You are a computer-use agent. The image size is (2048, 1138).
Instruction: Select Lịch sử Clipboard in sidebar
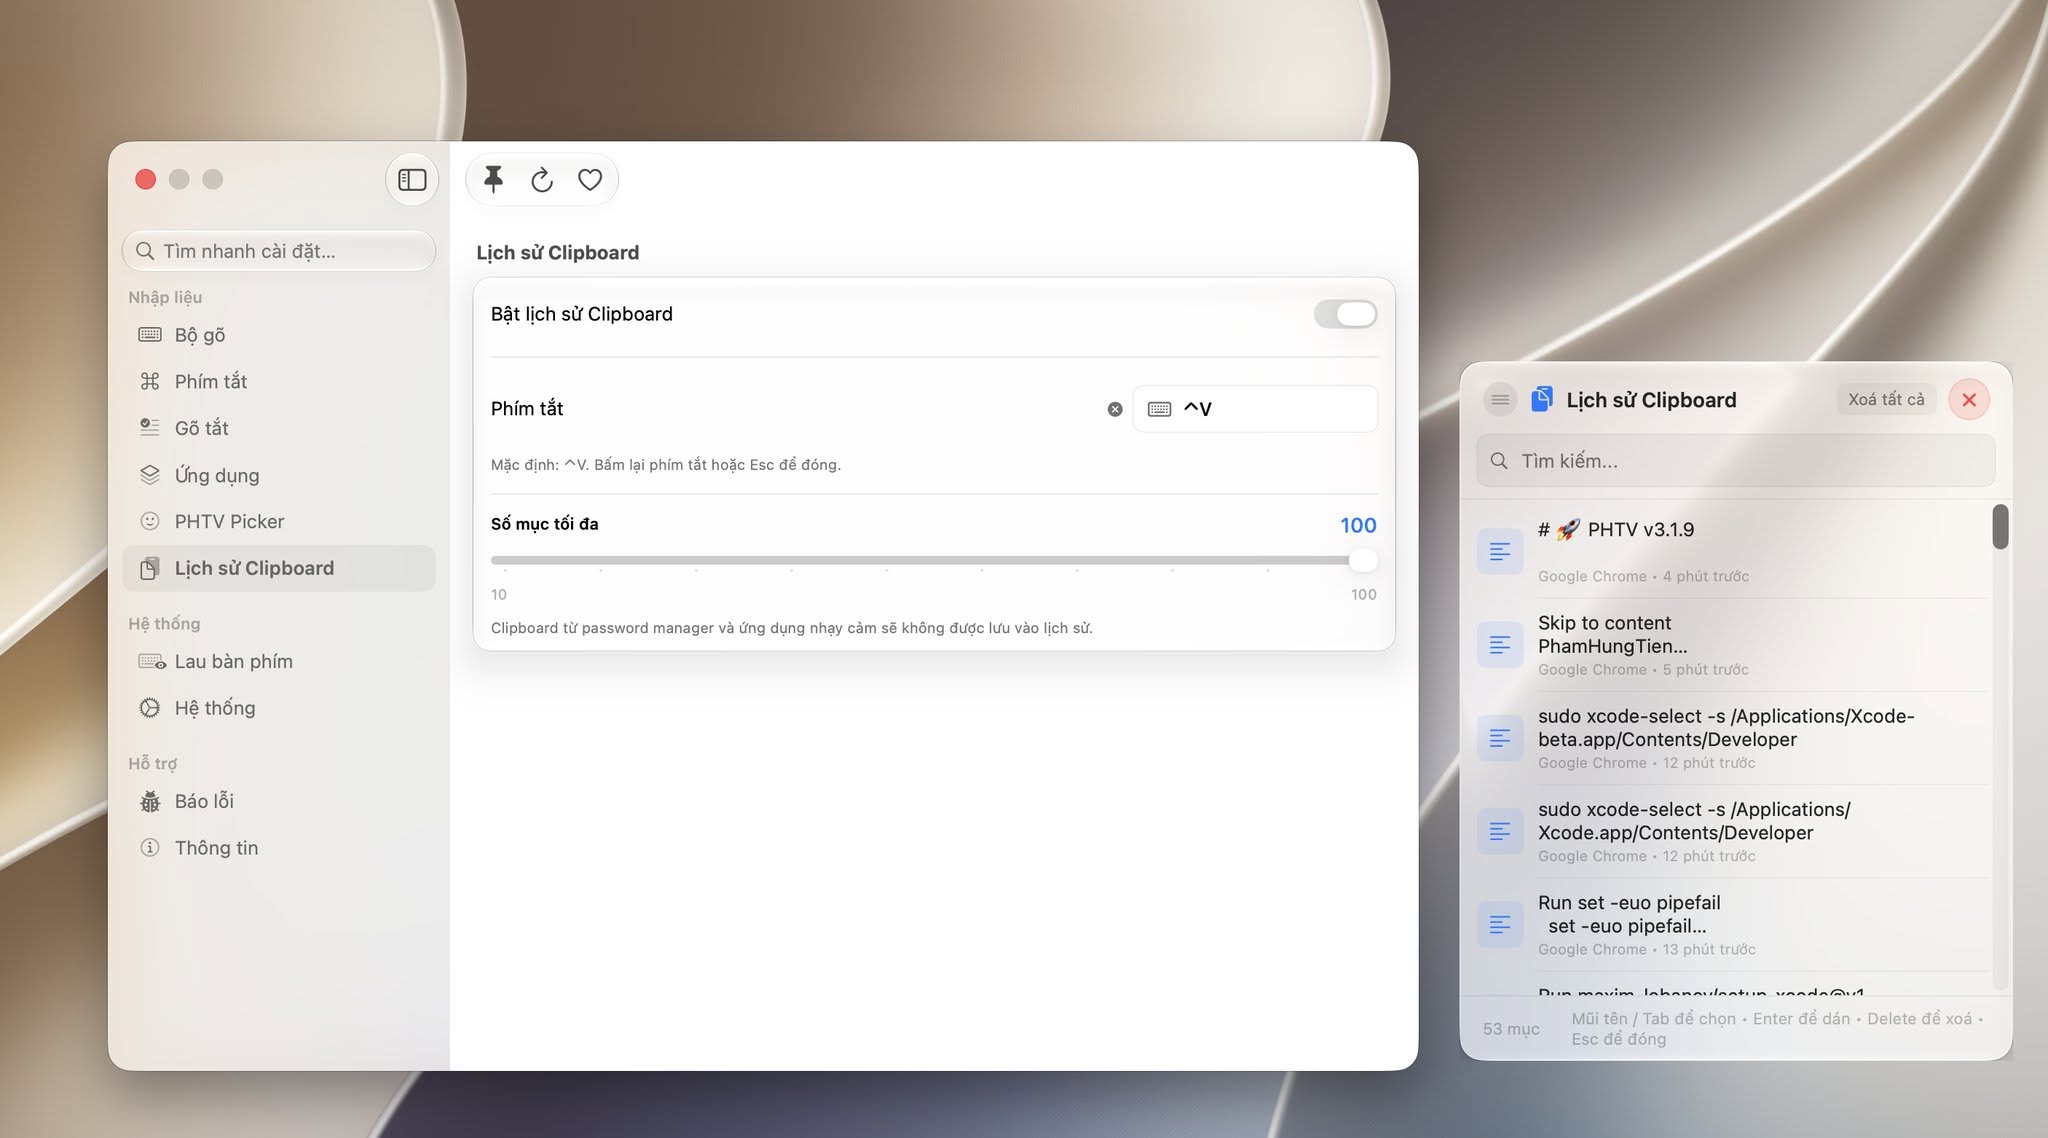click(x=279, y=568)
